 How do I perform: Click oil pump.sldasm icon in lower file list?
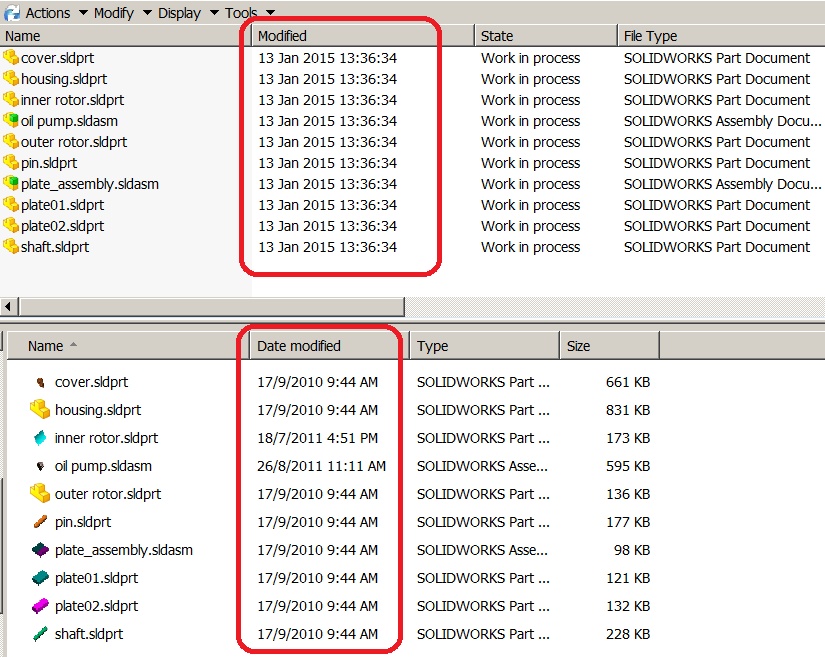click(x=41, y=466)
